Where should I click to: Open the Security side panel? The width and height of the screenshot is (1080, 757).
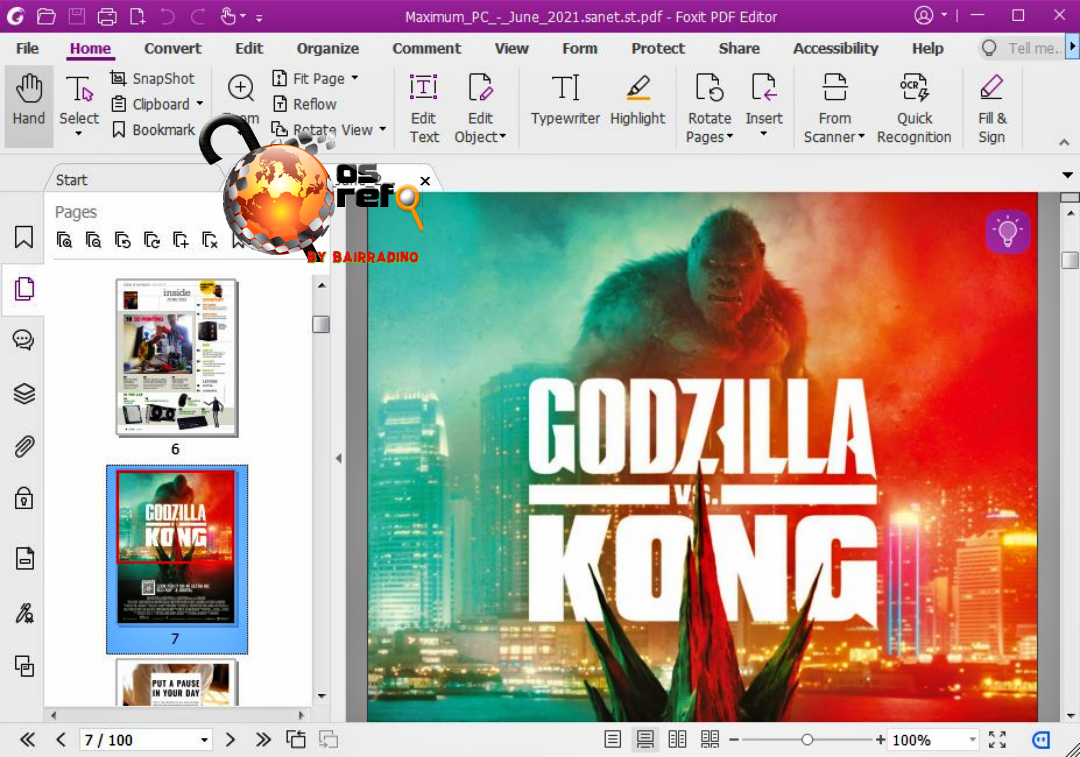click(24, 498)
